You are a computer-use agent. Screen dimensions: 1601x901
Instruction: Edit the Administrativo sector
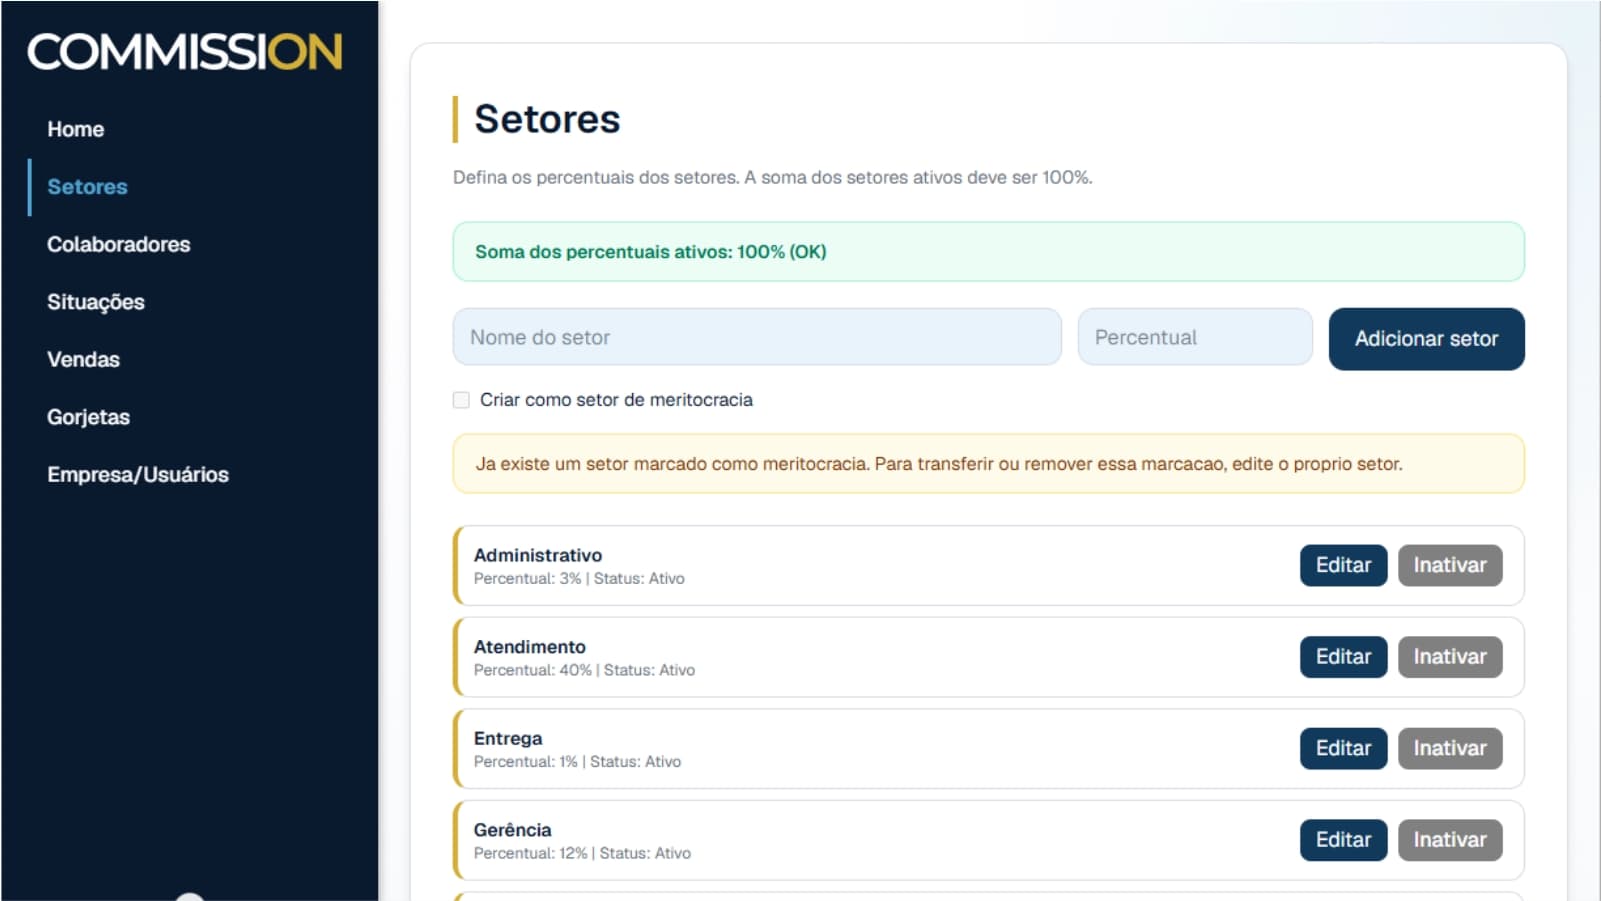1343,565
